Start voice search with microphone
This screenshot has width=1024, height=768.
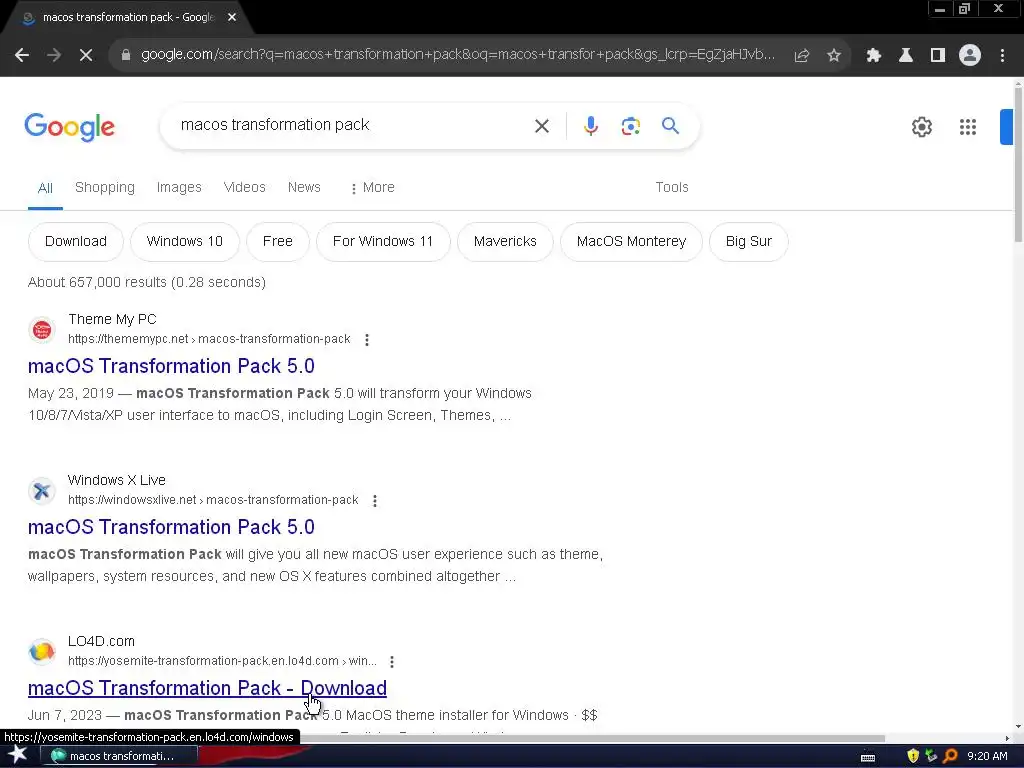coord(590,125)
